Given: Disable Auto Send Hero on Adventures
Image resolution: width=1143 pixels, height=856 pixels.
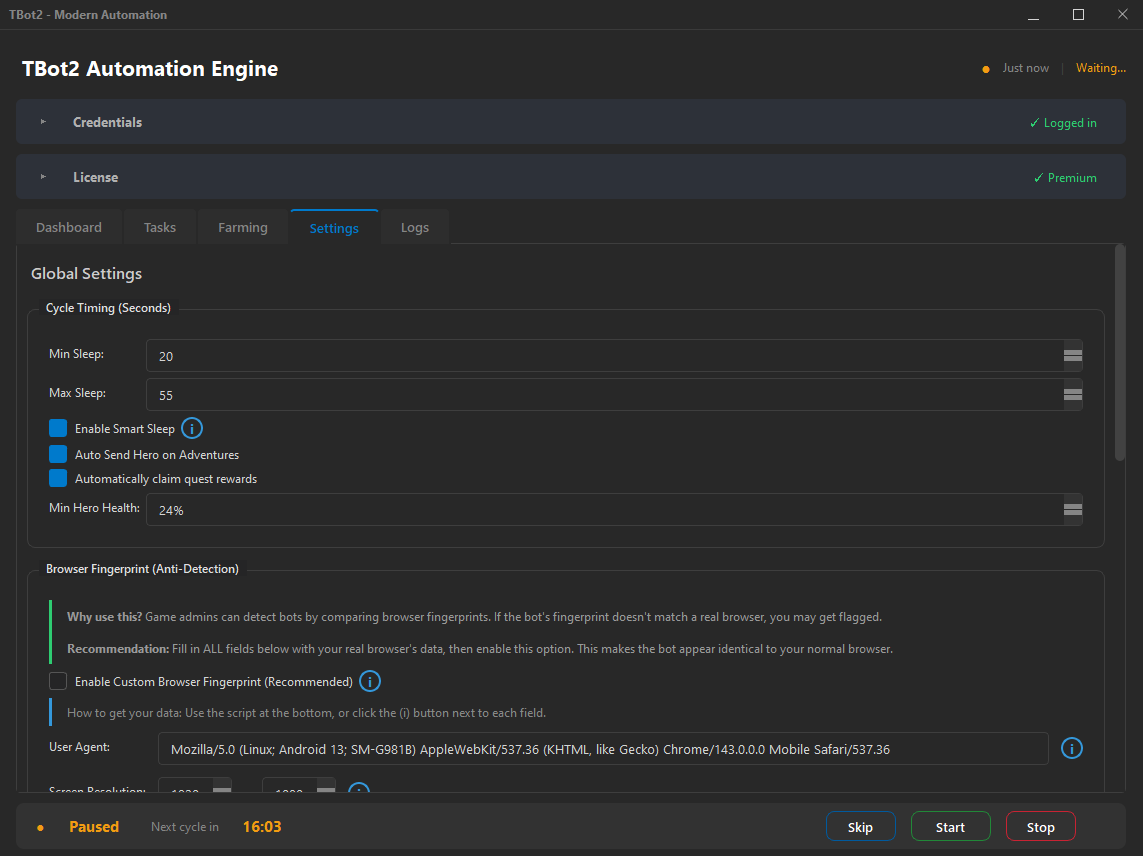Looking at the screenshot, I should (57, 454).
